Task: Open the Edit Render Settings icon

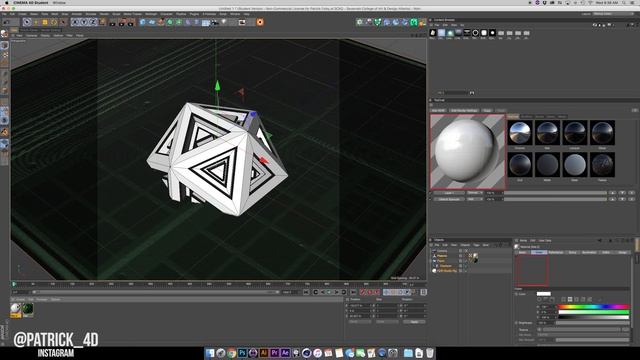Action: pyautogui.click(x=131, y=22)
